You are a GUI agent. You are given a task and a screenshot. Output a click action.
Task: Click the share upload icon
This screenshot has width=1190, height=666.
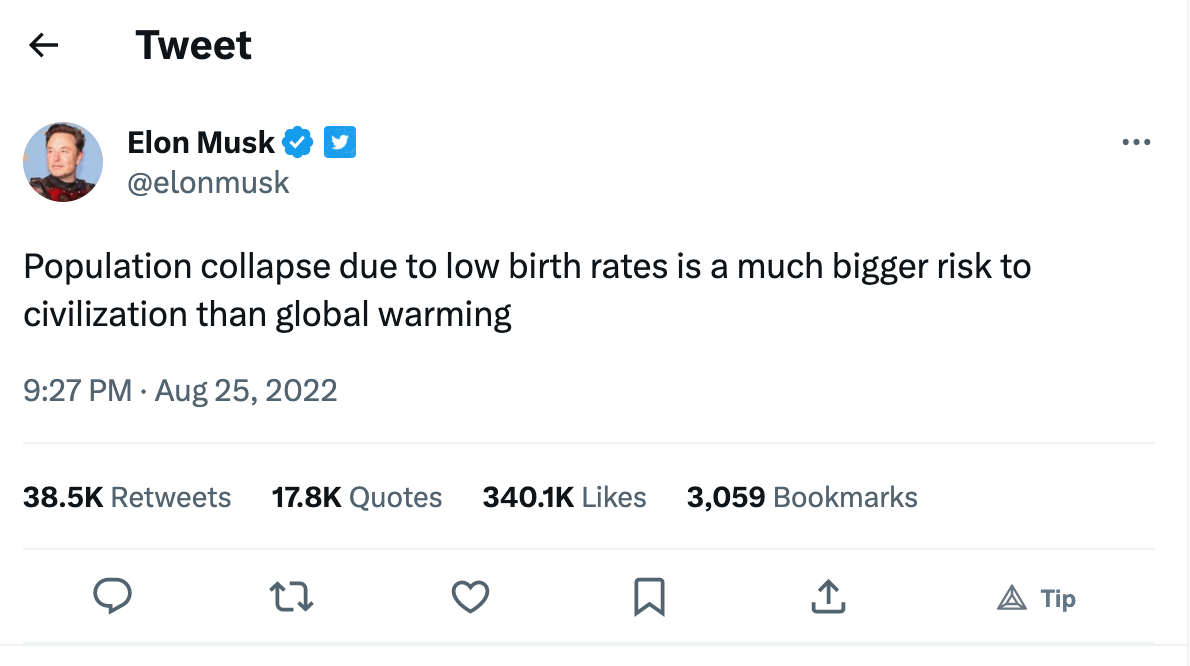(x=828, y=597)
